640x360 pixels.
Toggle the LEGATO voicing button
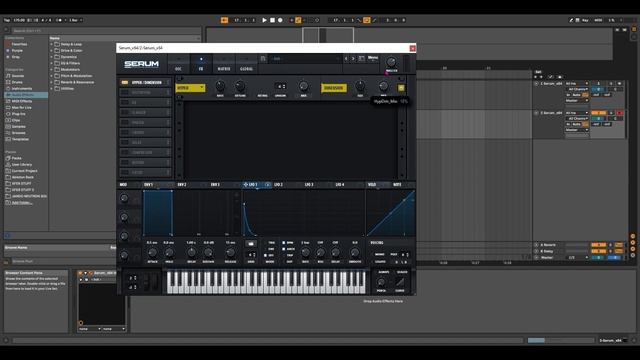[380, 262]
